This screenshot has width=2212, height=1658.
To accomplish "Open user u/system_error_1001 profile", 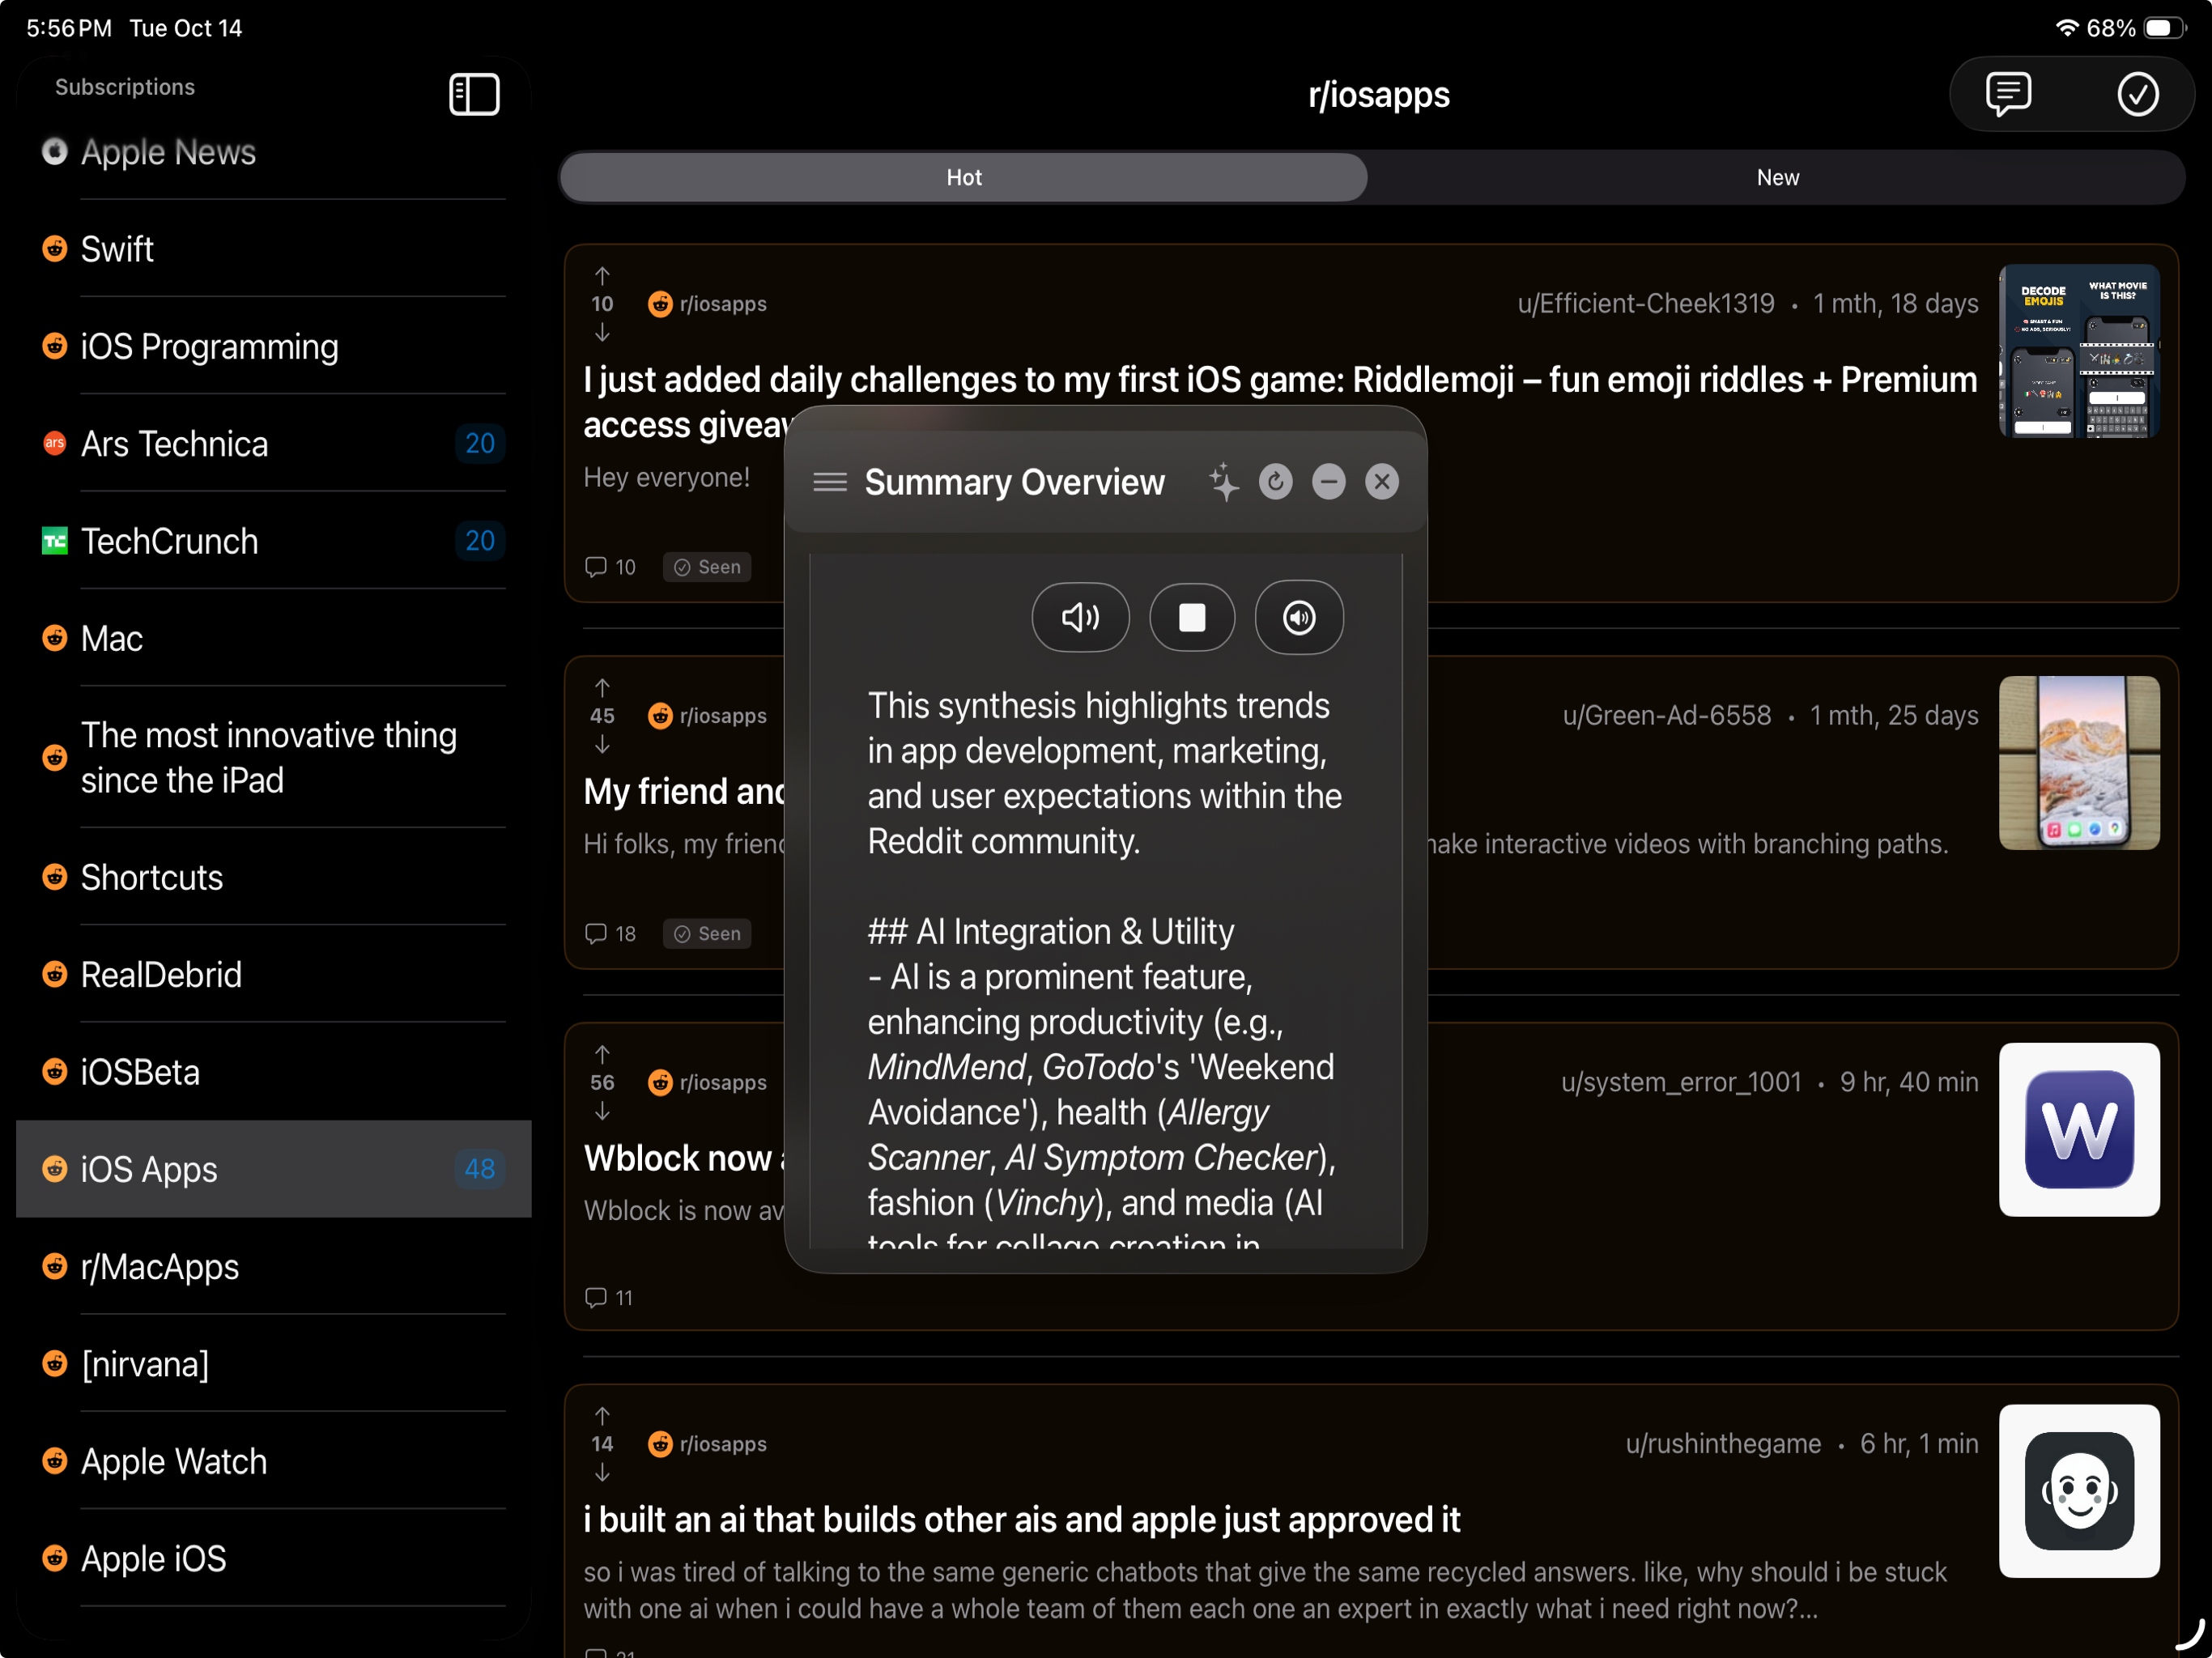I will tap(1681, 1082).
